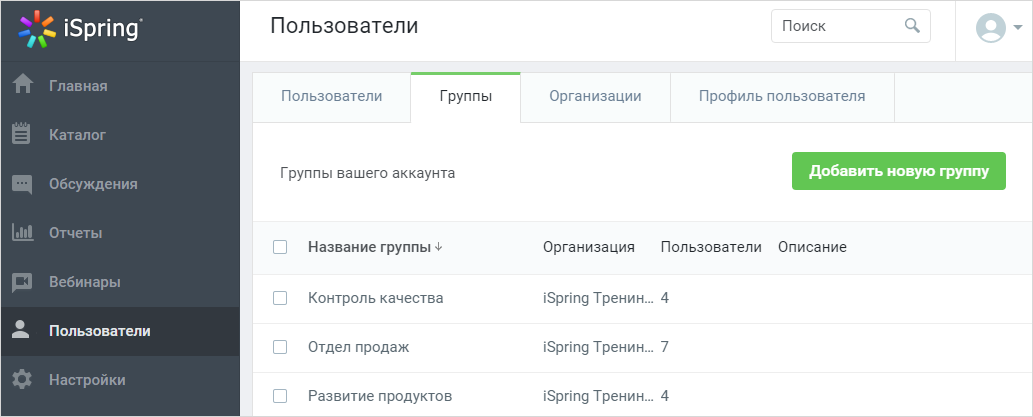Viewport: 1033px width, 417px height.
Task: Click organization cell of Развитие продуктов row
Action: click(599, 396)
